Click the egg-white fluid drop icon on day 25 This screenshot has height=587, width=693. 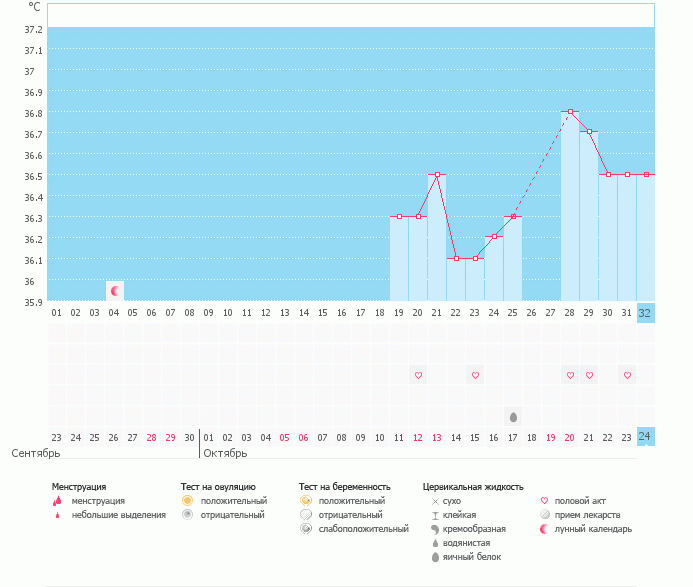(x=513, y=416)
